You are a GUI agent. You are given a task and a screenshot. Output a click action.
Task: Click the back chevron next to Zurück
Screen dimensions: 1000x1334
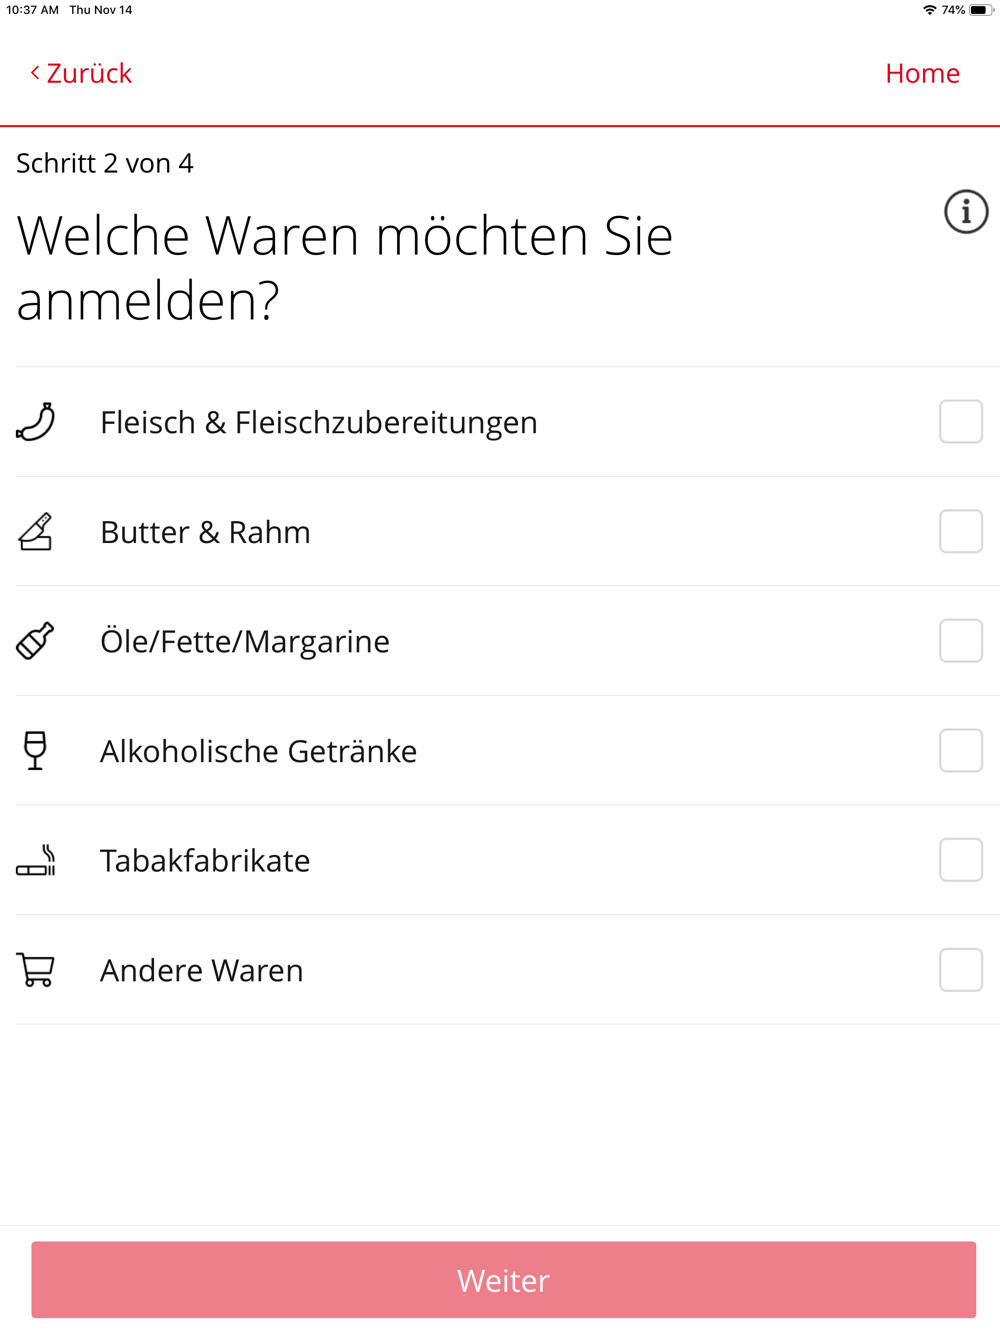[35, 72]
